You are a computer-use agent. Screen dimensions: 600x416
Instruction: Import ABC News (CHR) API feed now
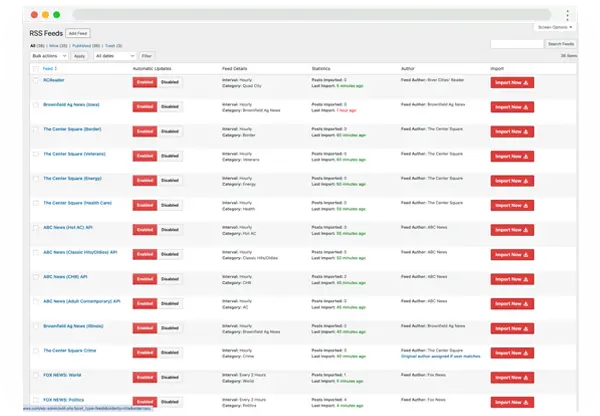511,278
